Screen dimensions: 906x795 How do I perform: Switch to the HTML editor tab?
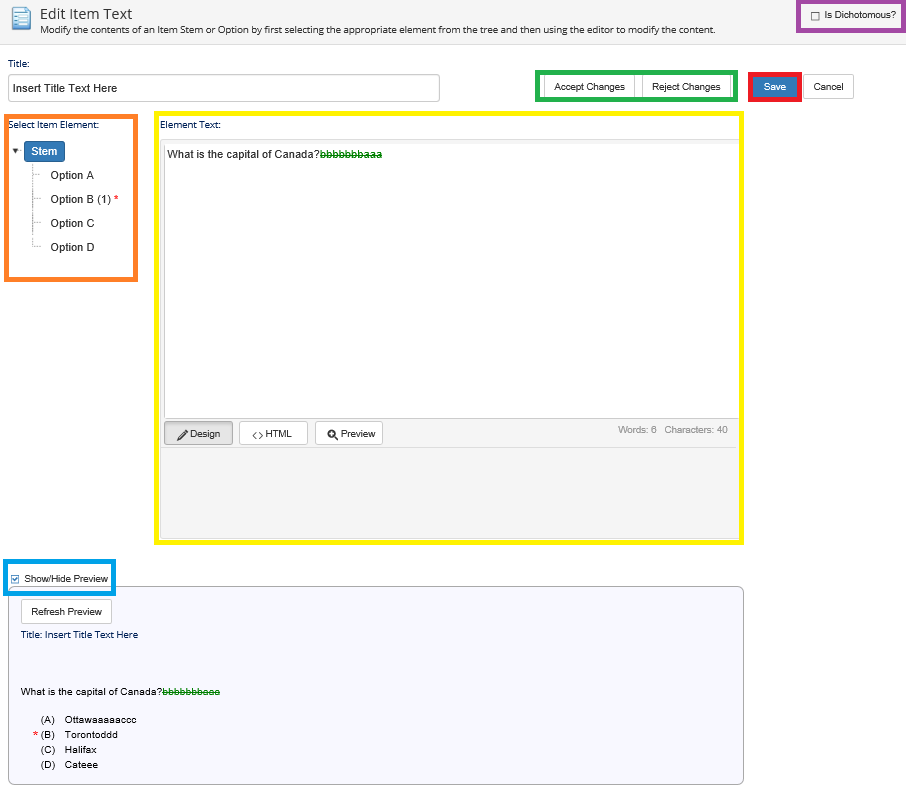[273, 433]
